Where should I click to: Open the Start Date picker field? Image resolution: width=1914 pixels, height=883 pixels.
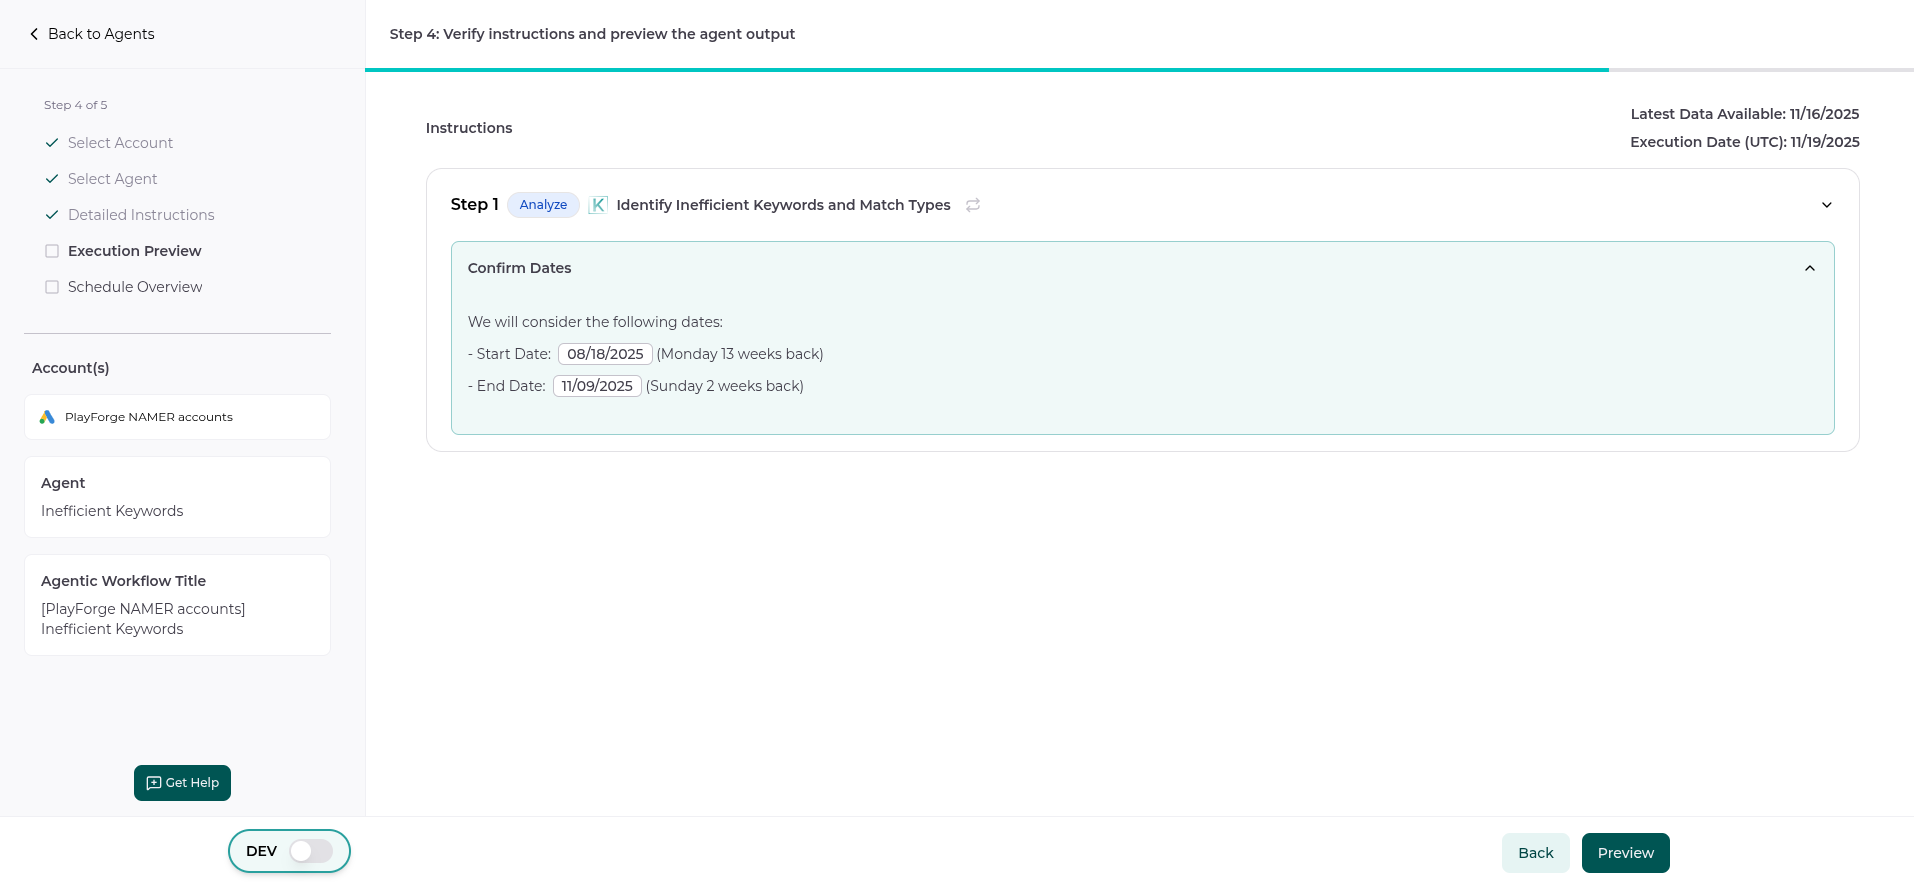click(x=605, y=354)
